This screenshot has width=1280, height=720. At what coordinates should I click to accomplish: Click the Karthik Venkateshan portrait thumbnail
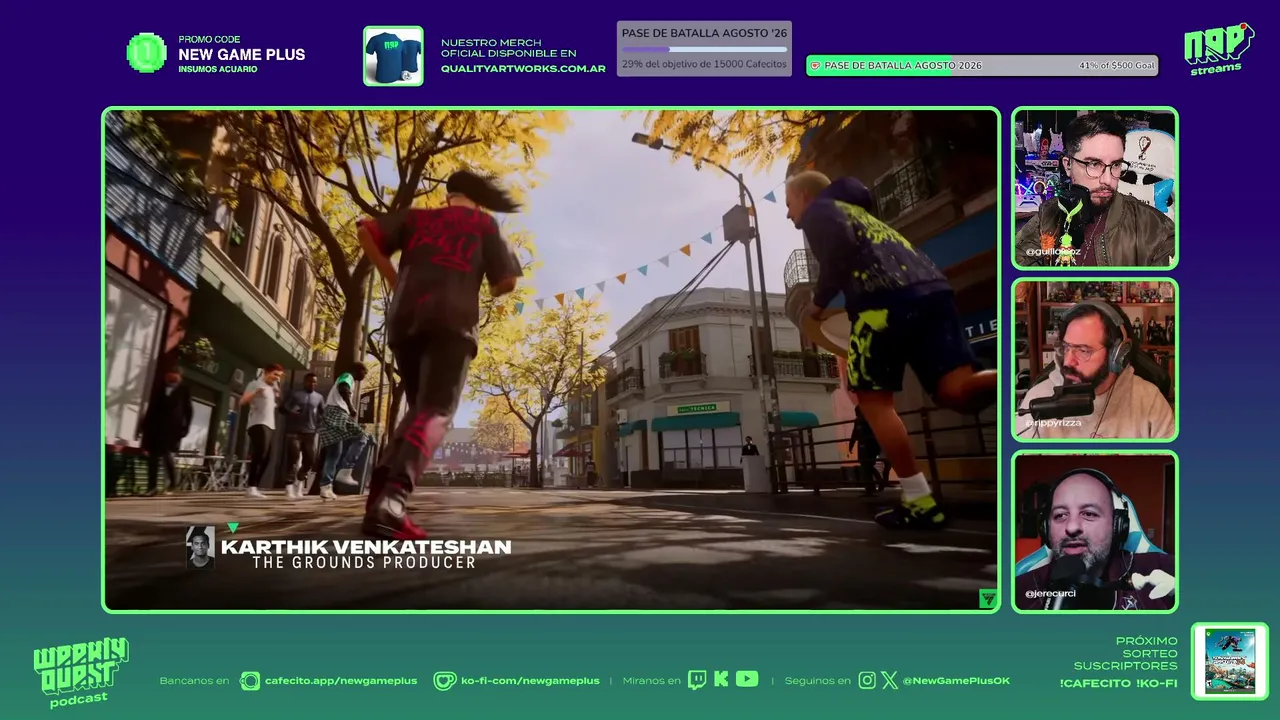click(x=200, y=547)
